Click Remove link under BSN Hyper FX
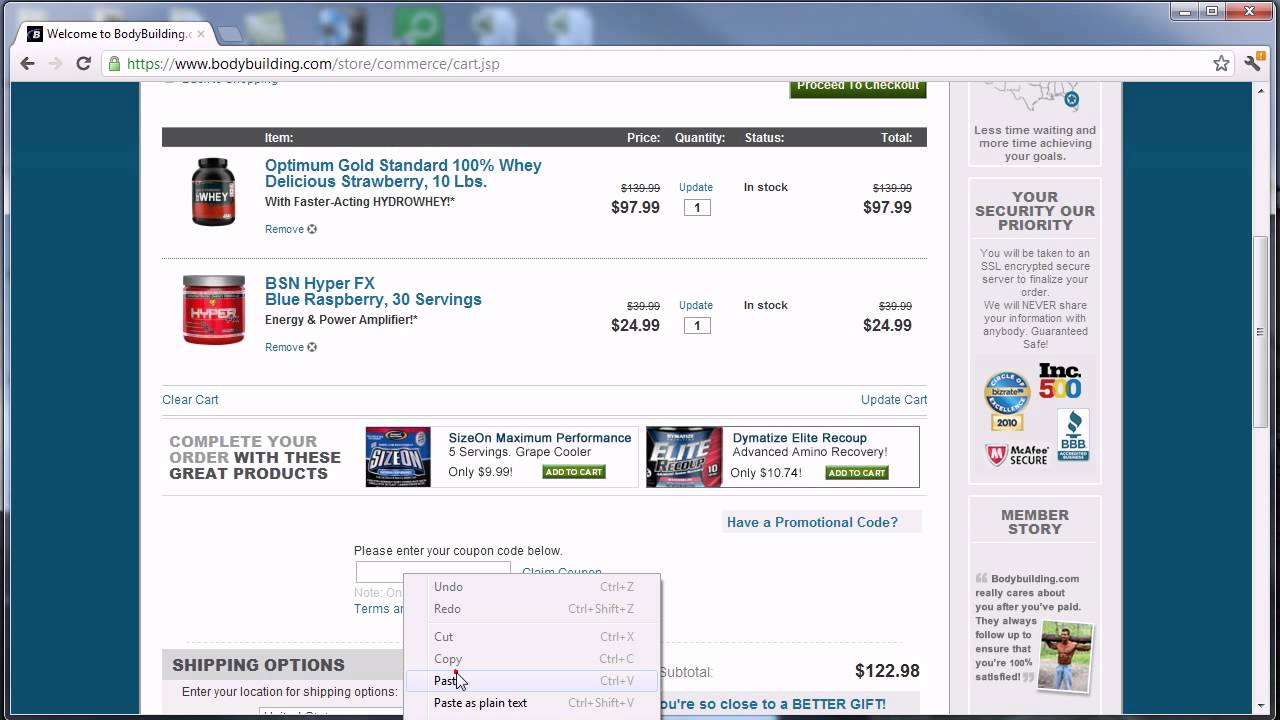Viewport: 1280px width, 720px height. click(284, 347)
